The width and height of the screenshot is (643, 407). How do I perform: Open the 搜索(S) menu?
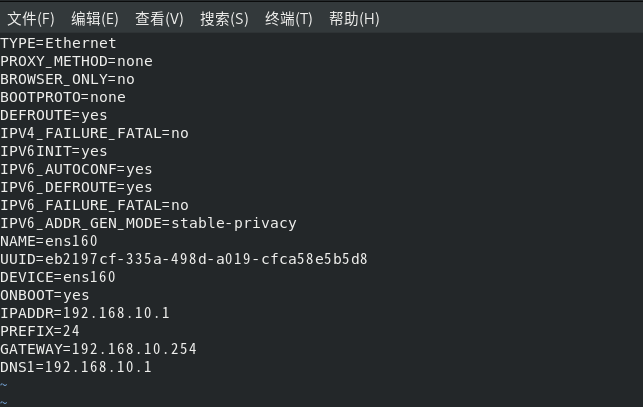coord(224,19)
